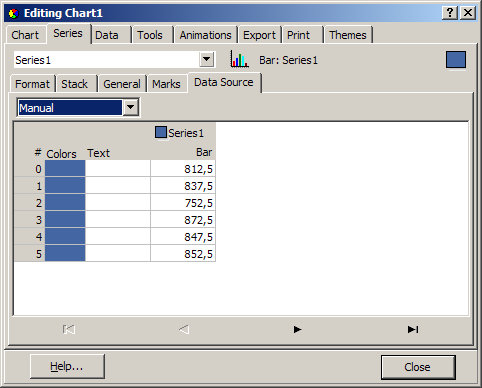Click the TeeChart icon in title bar
The image size is (482, 388).
14,13
